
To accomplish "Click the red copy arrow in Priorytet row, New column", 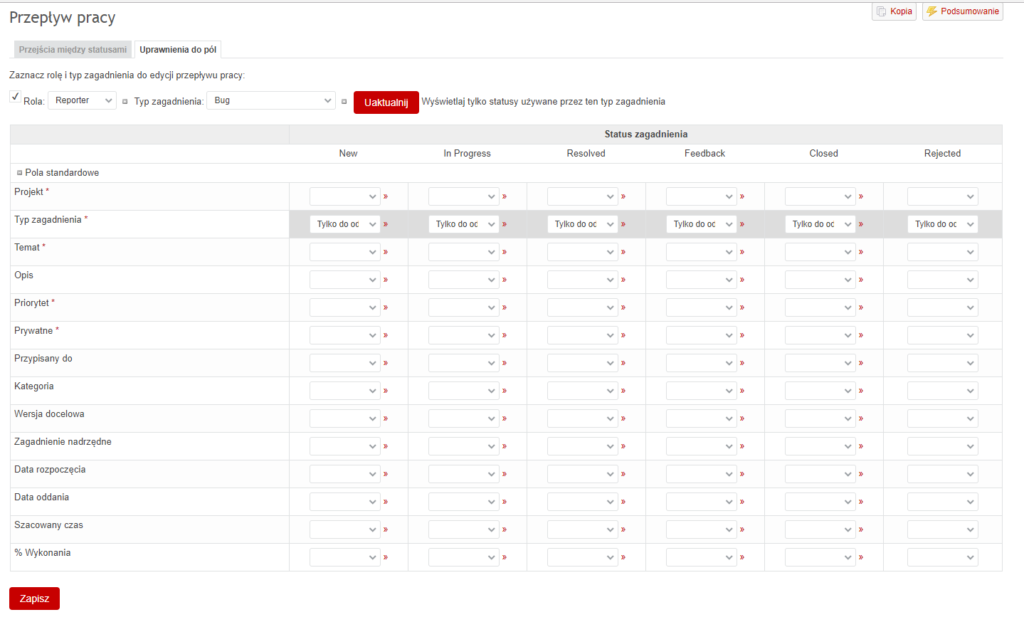I will 385,308.
